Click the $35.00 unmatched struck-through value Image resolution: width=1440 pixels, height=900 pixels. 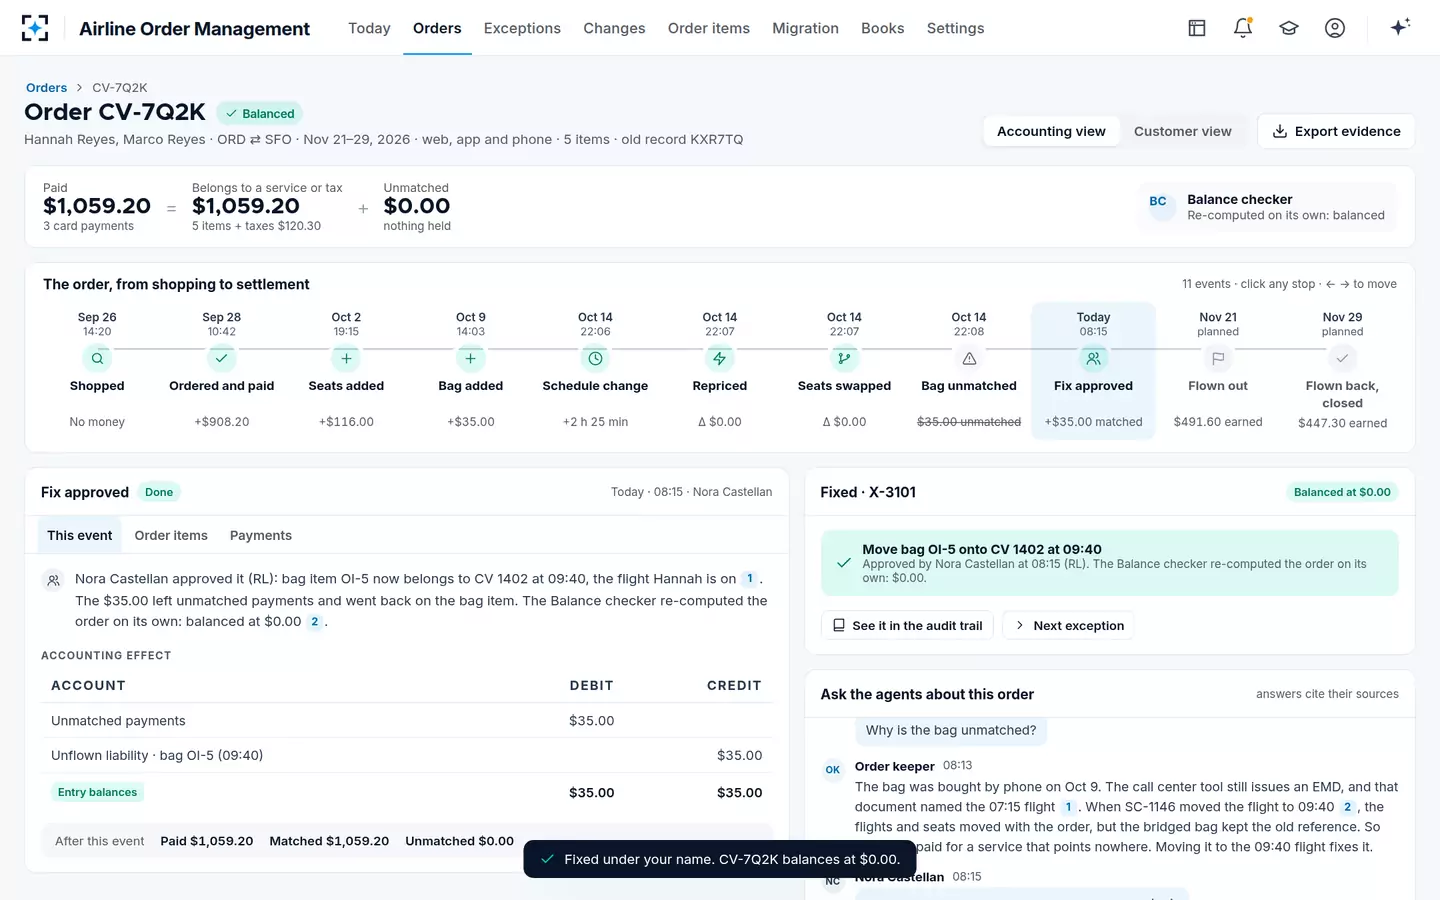[x=969, y=422]
